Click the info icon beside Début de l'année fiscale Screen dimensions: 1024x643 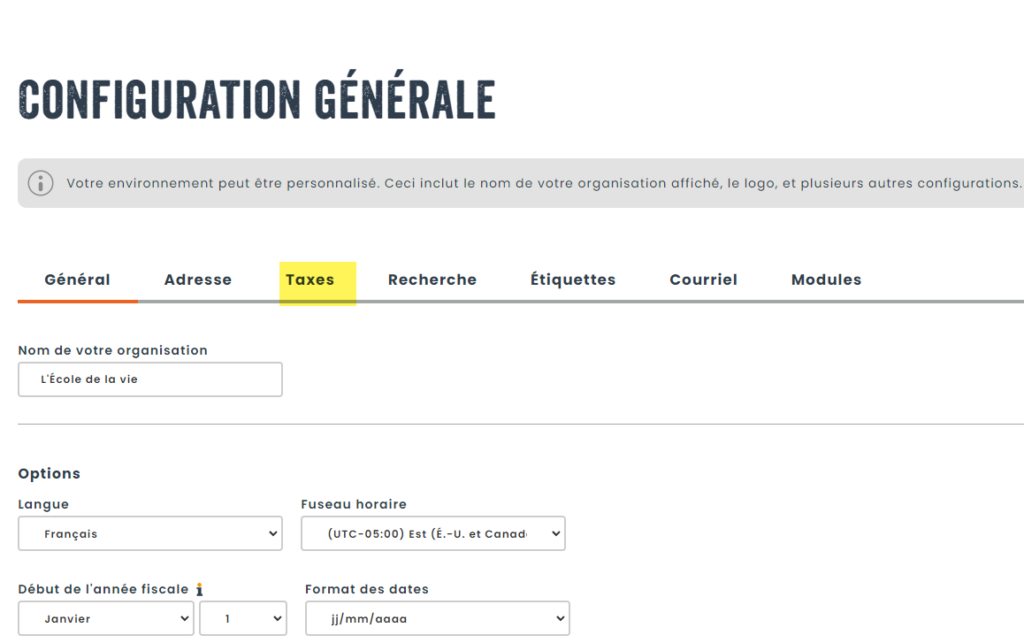[199, 589]
